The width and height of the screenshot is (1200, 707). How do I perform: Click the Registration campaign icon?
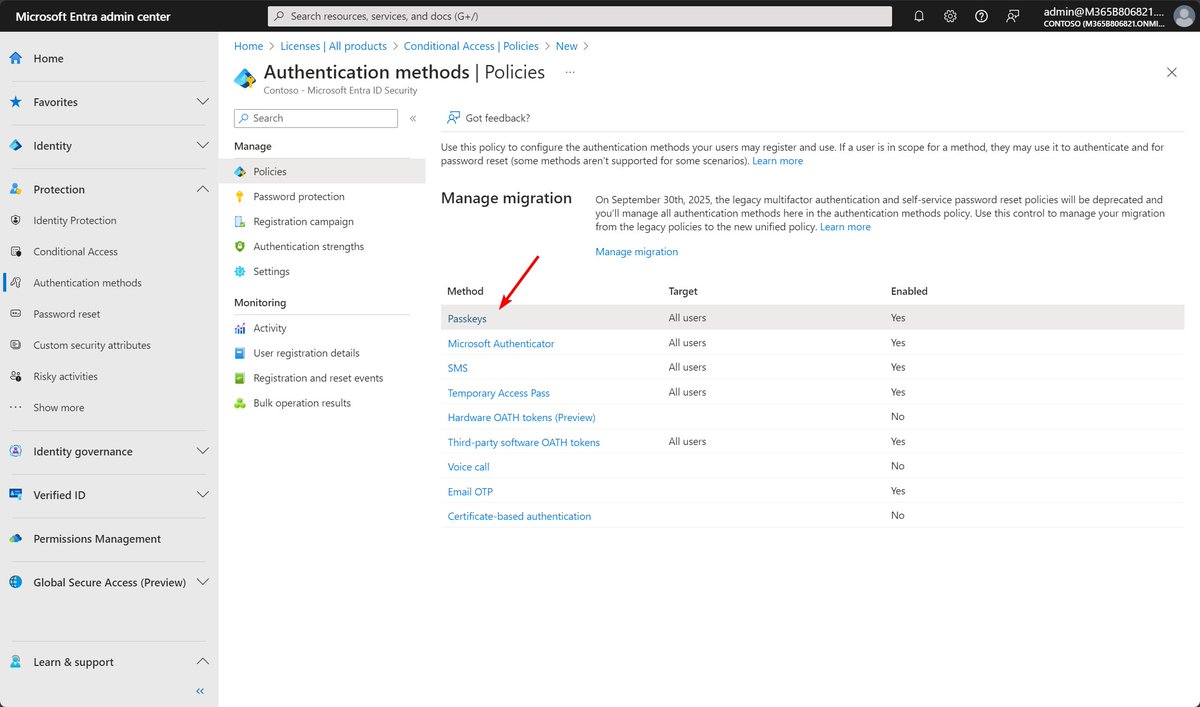[240, 222]
